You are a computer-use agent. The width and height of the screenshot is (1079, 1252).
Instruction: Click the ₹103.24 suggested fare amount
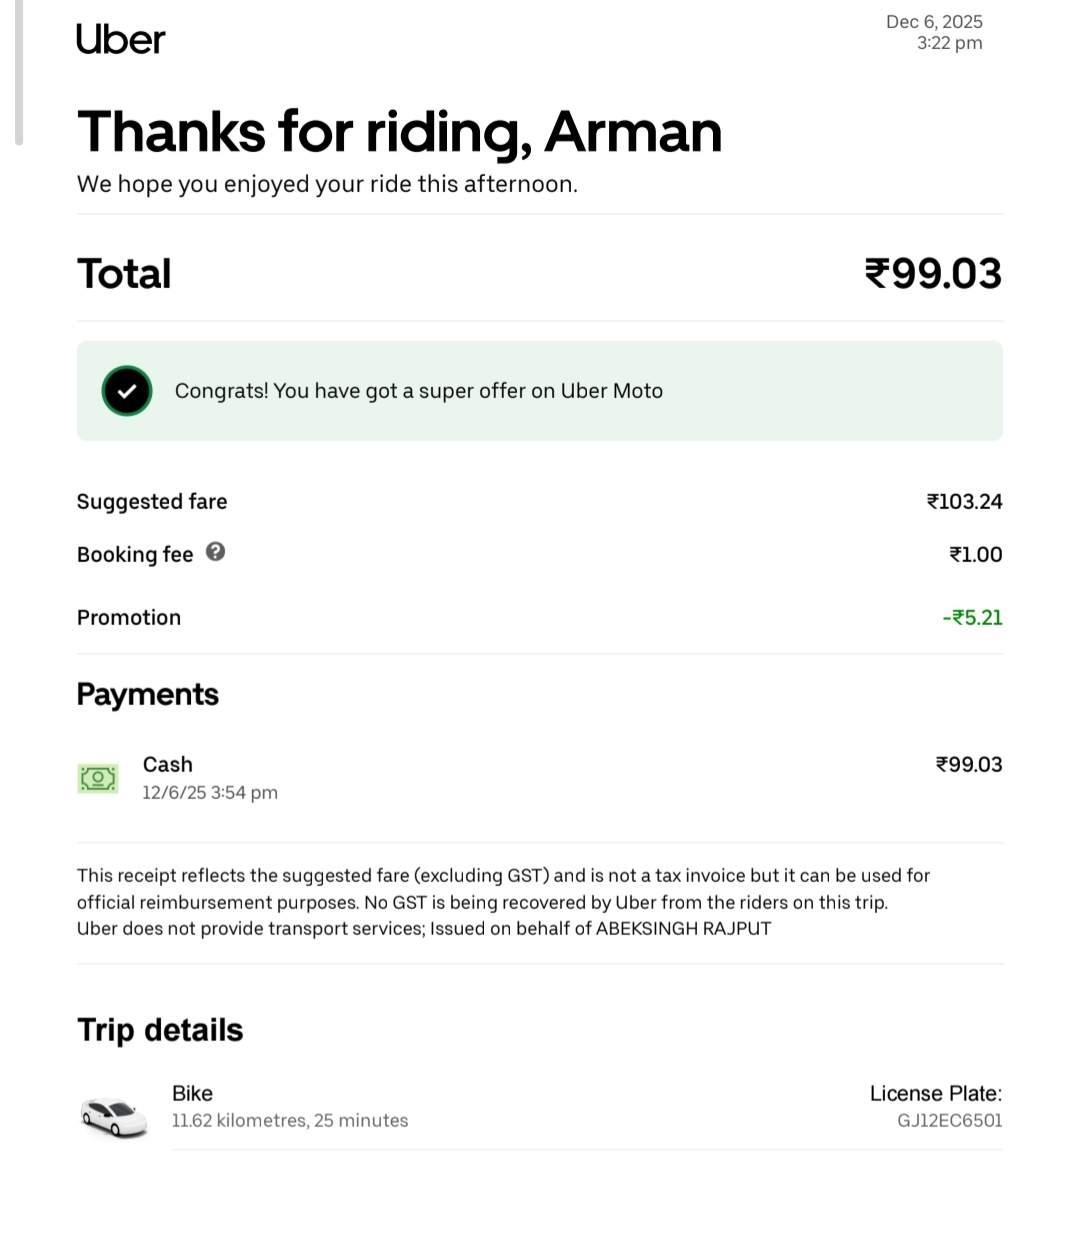[964, 502]
